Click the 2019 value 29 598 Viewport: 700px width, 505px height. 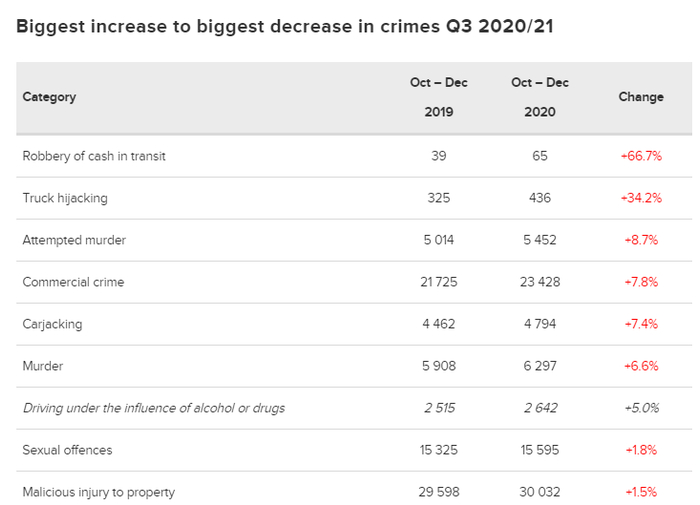click(x=438, y=492)
